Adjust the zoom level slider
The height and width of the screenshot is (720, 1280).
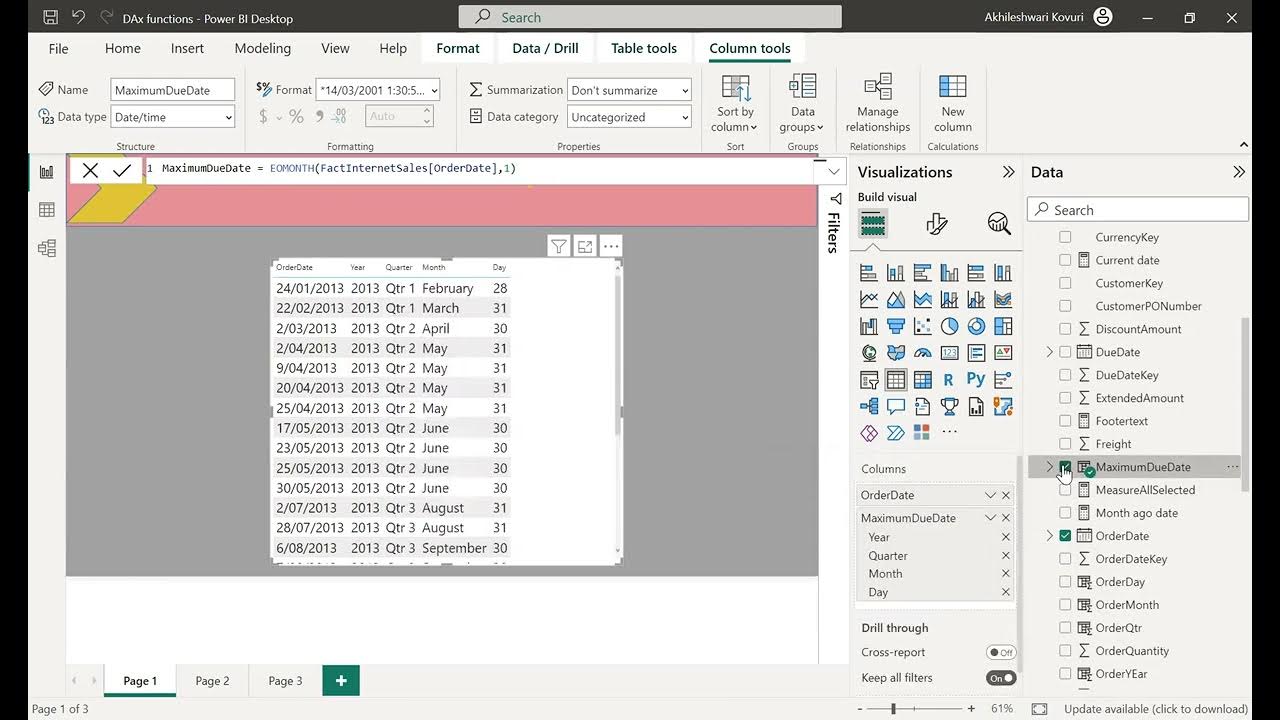(x=893, y=709)
